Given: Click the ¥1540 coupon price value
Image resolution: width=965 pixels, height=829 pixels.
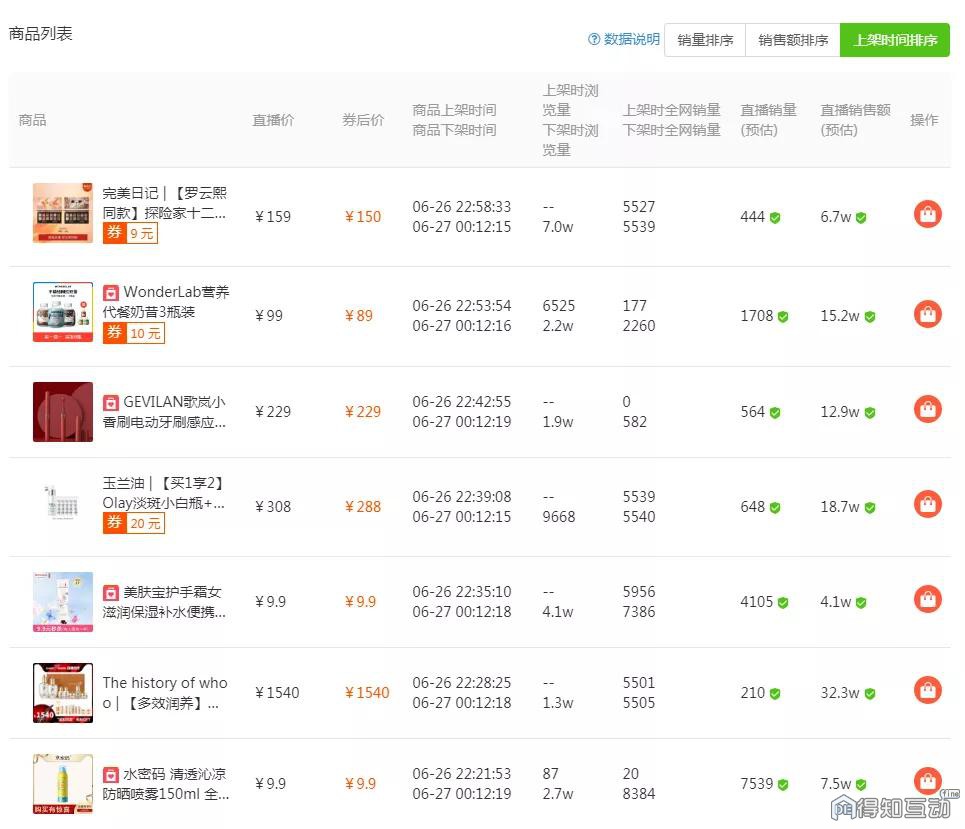Looking at the screenshot, I should [367, 693].
